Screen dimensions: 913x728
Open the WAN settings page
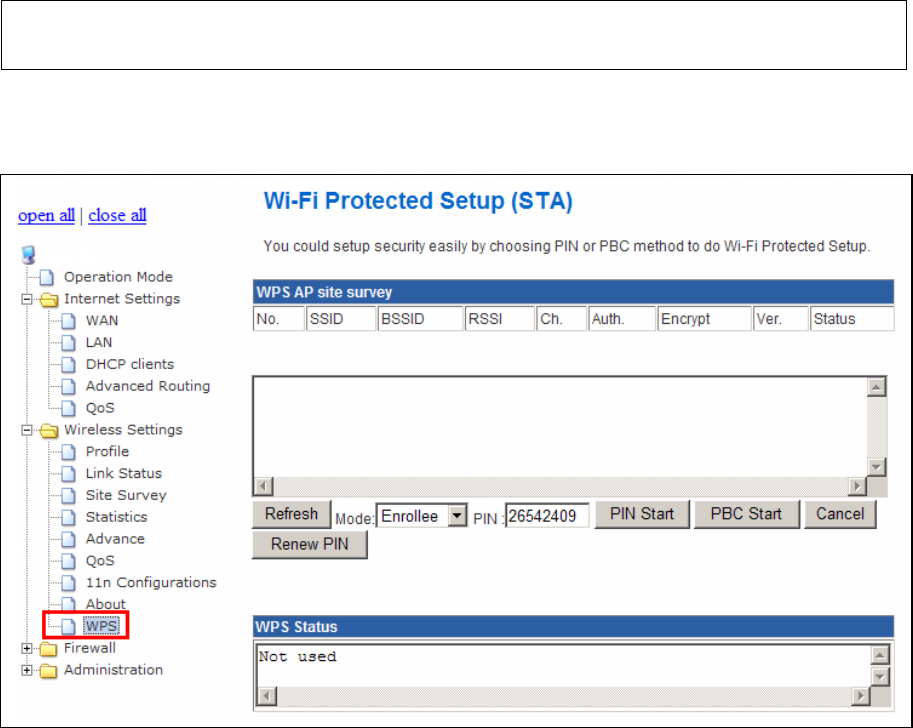point(102,320)
